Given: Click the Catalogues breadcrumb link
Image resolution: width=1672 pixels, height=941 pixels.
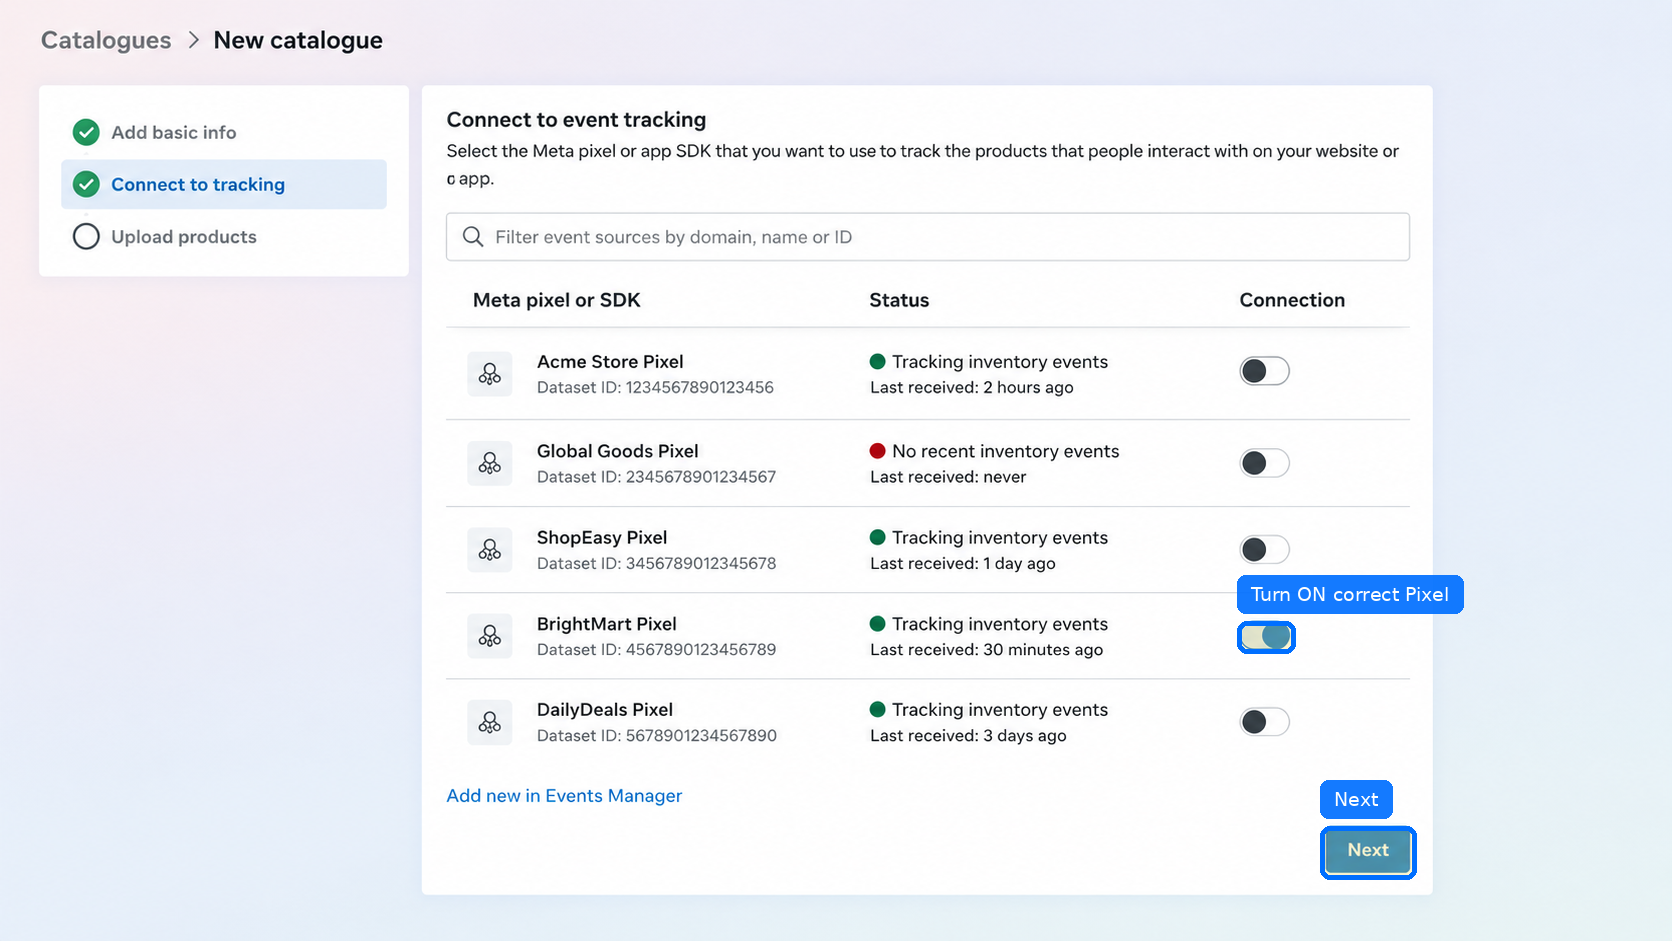Looking at the screenshot, I should [x=106, y=40].
